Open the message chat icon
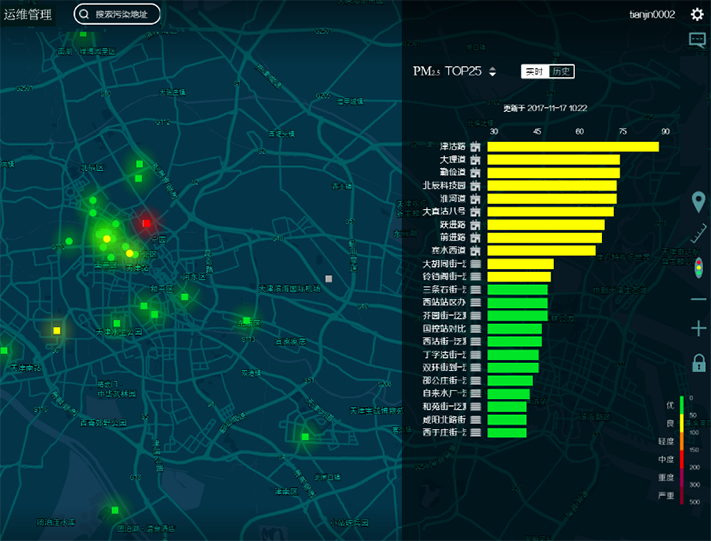The width and height of the screenshot is (711, 541). coord(697,40)
